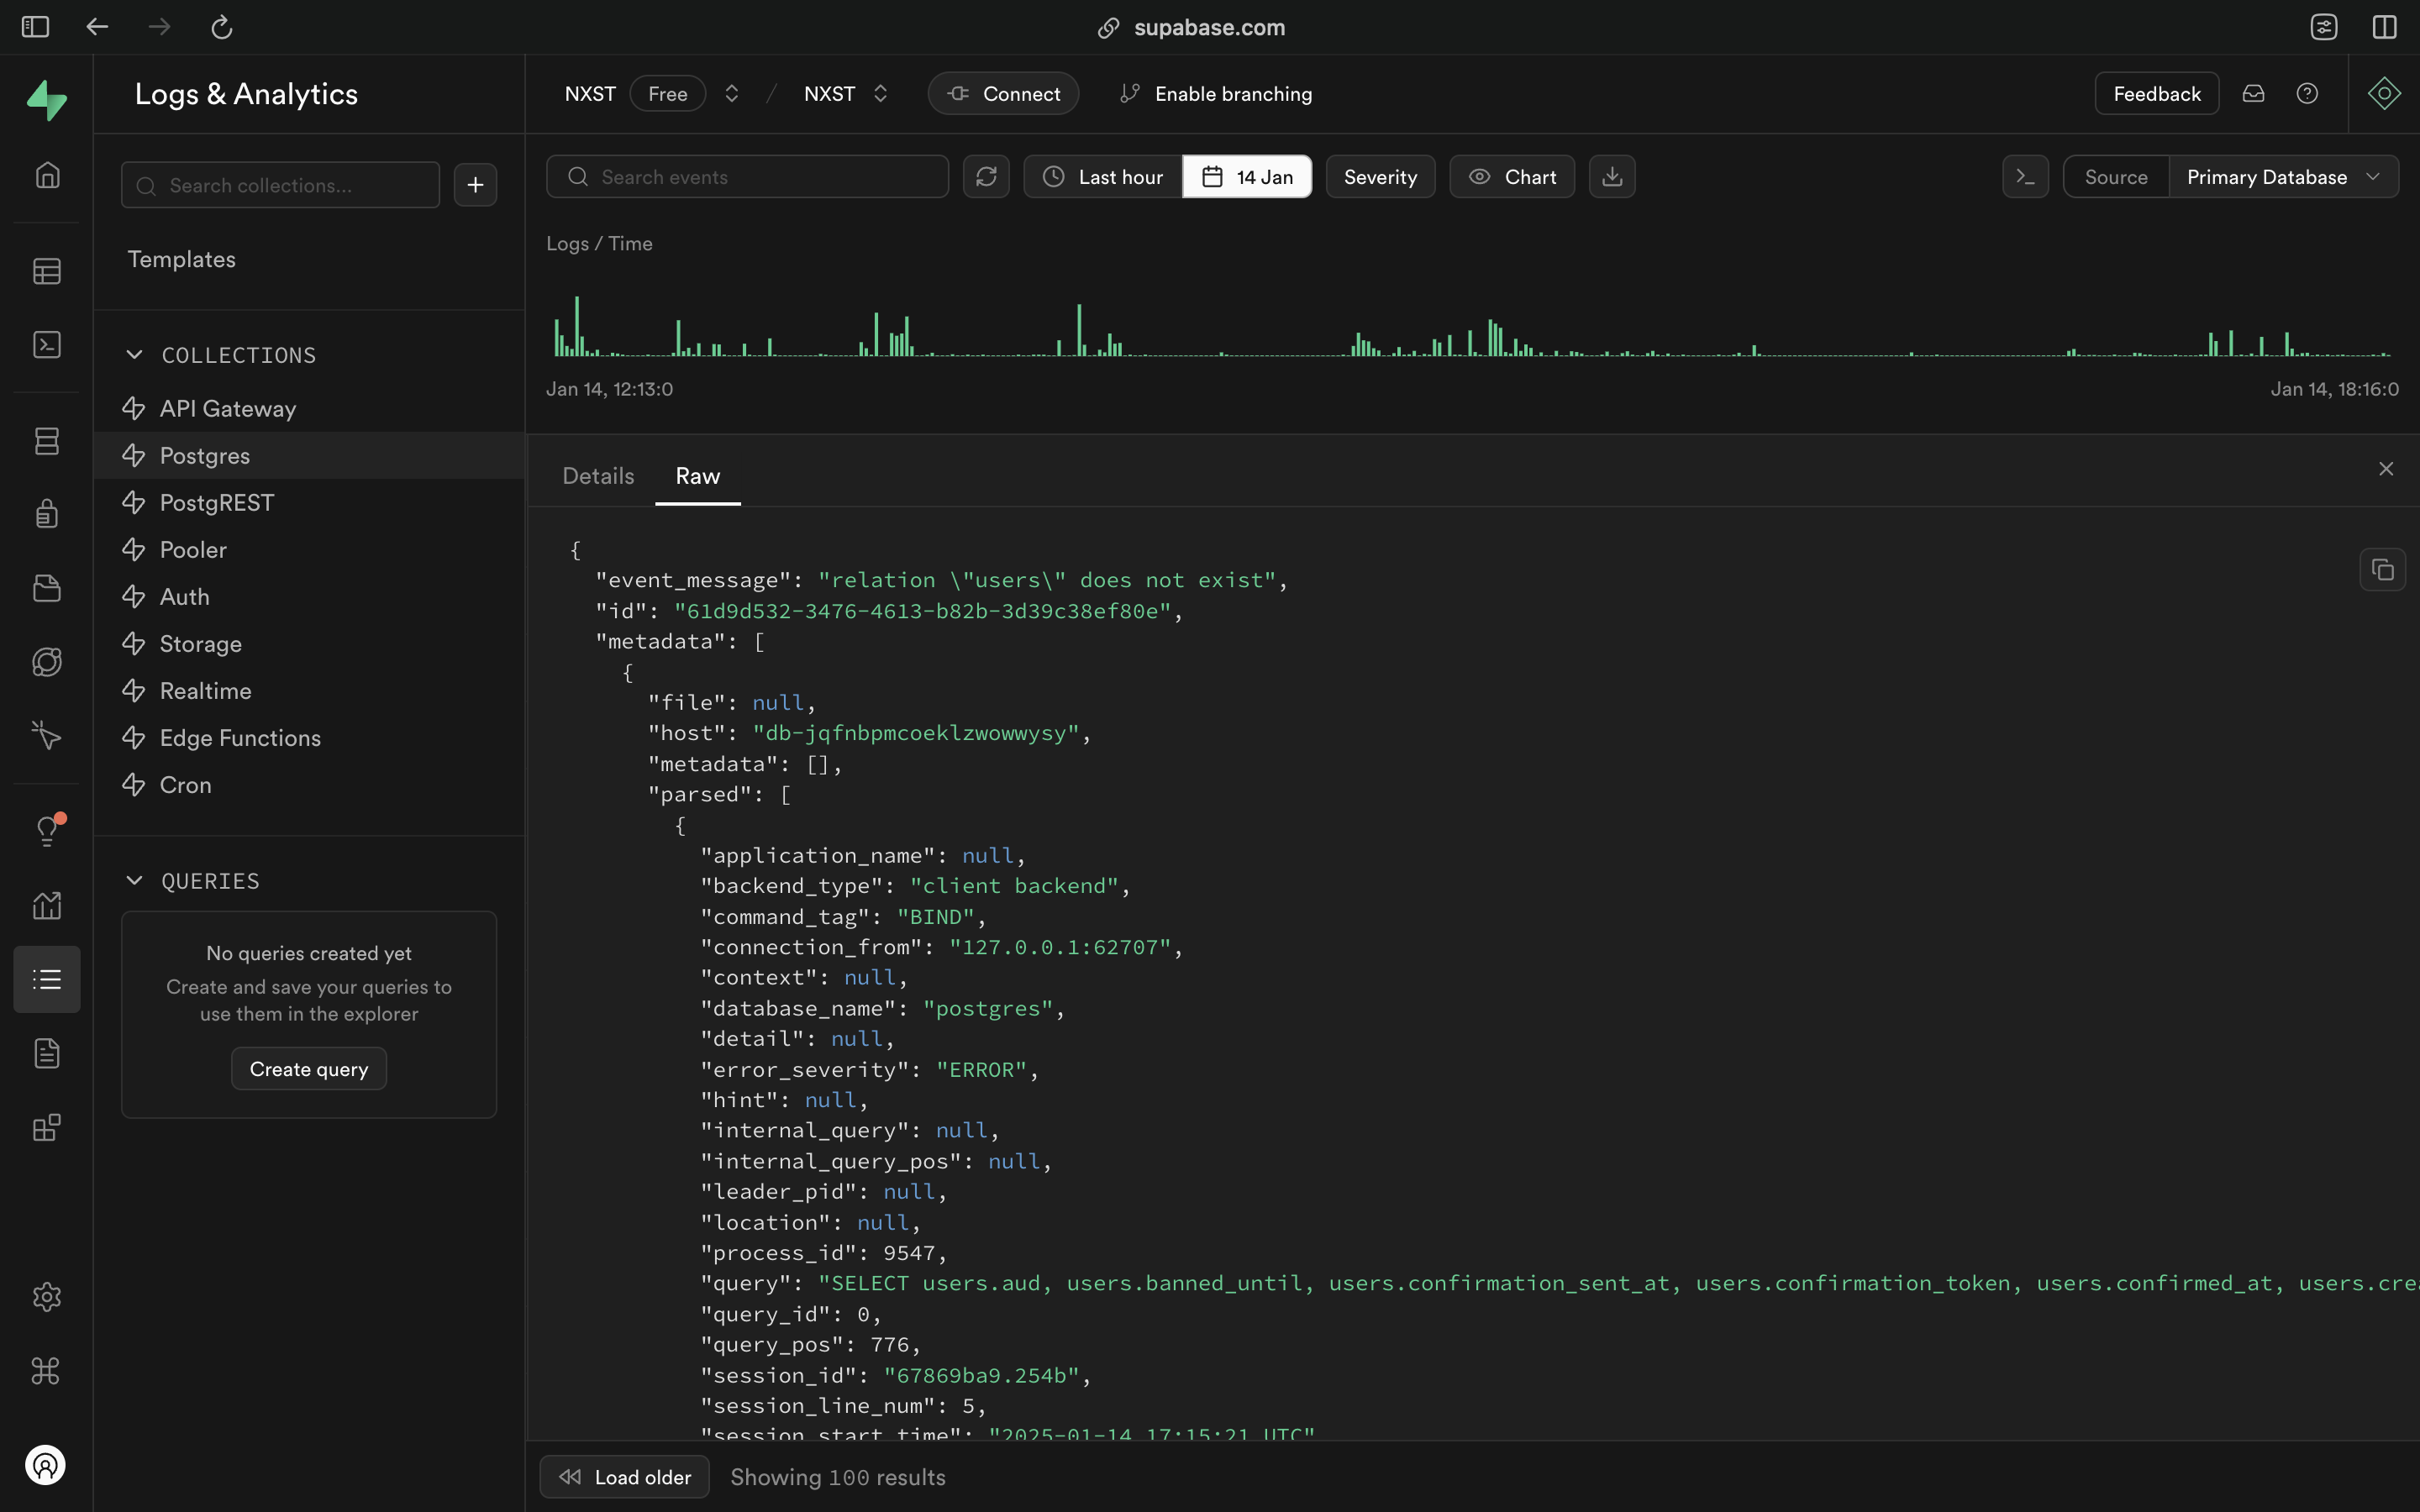Open Authentication from the sidebar
The height and width of the screenshot is (1512, 2420).
pyautogui.click(x=47, y=514)
